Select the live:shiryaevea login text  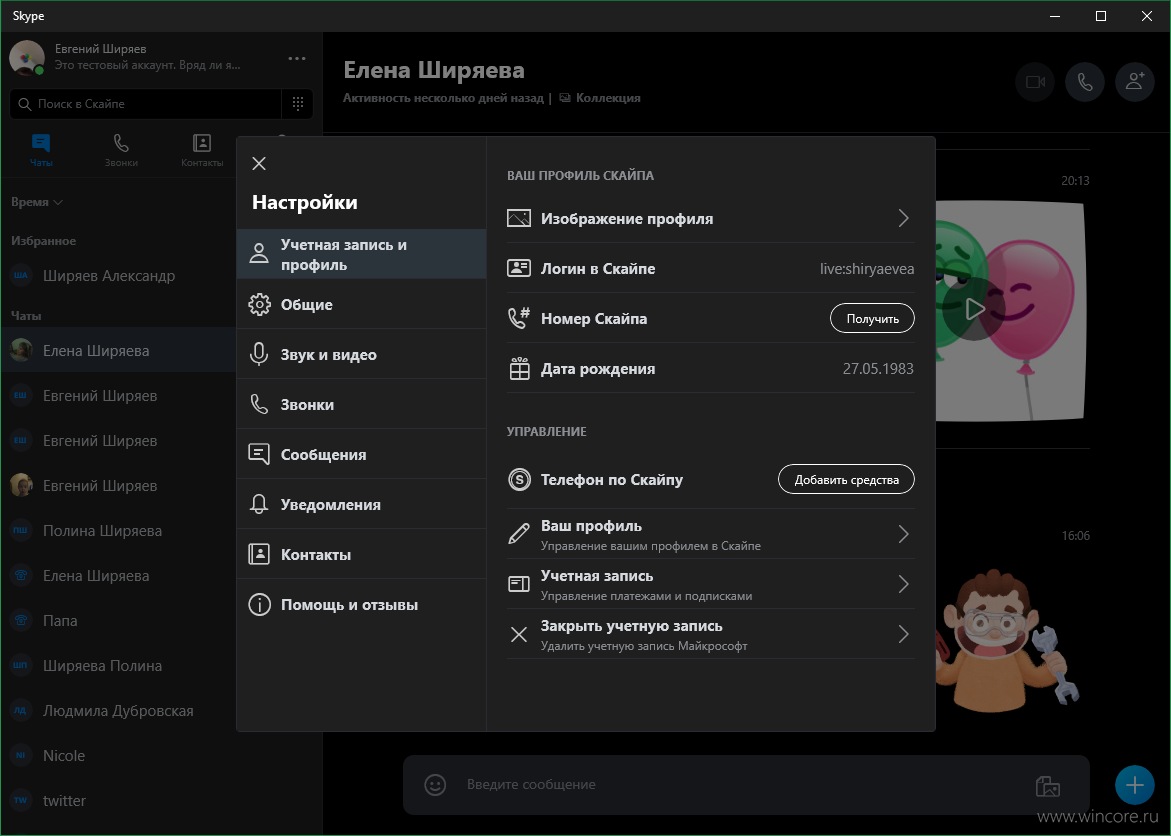click(x=867, y=269)
